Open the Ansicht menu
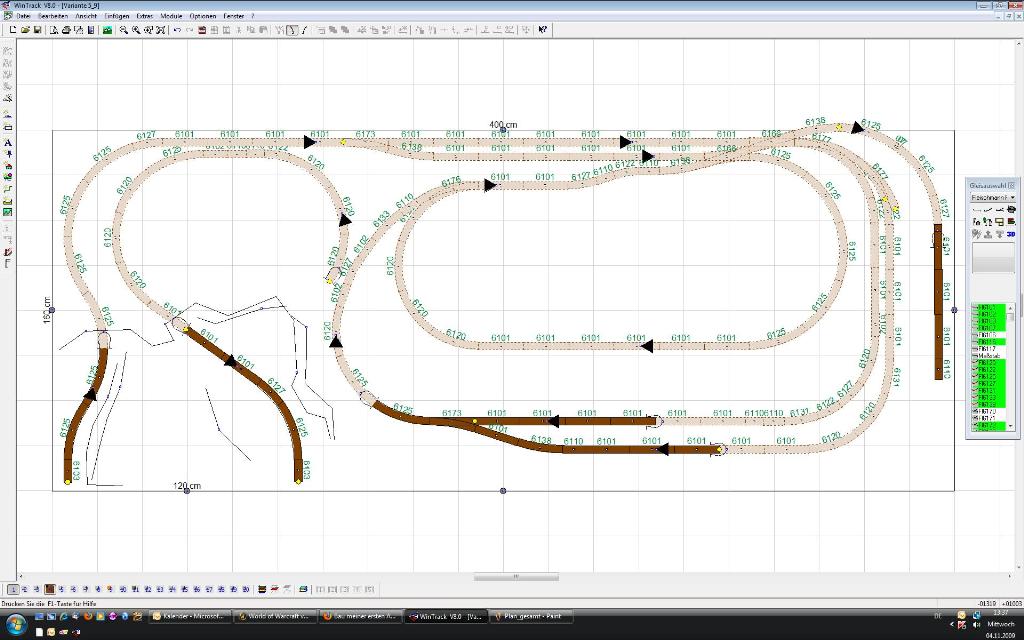The height and width of the screenshot is (640, 1024). (86, 16)
